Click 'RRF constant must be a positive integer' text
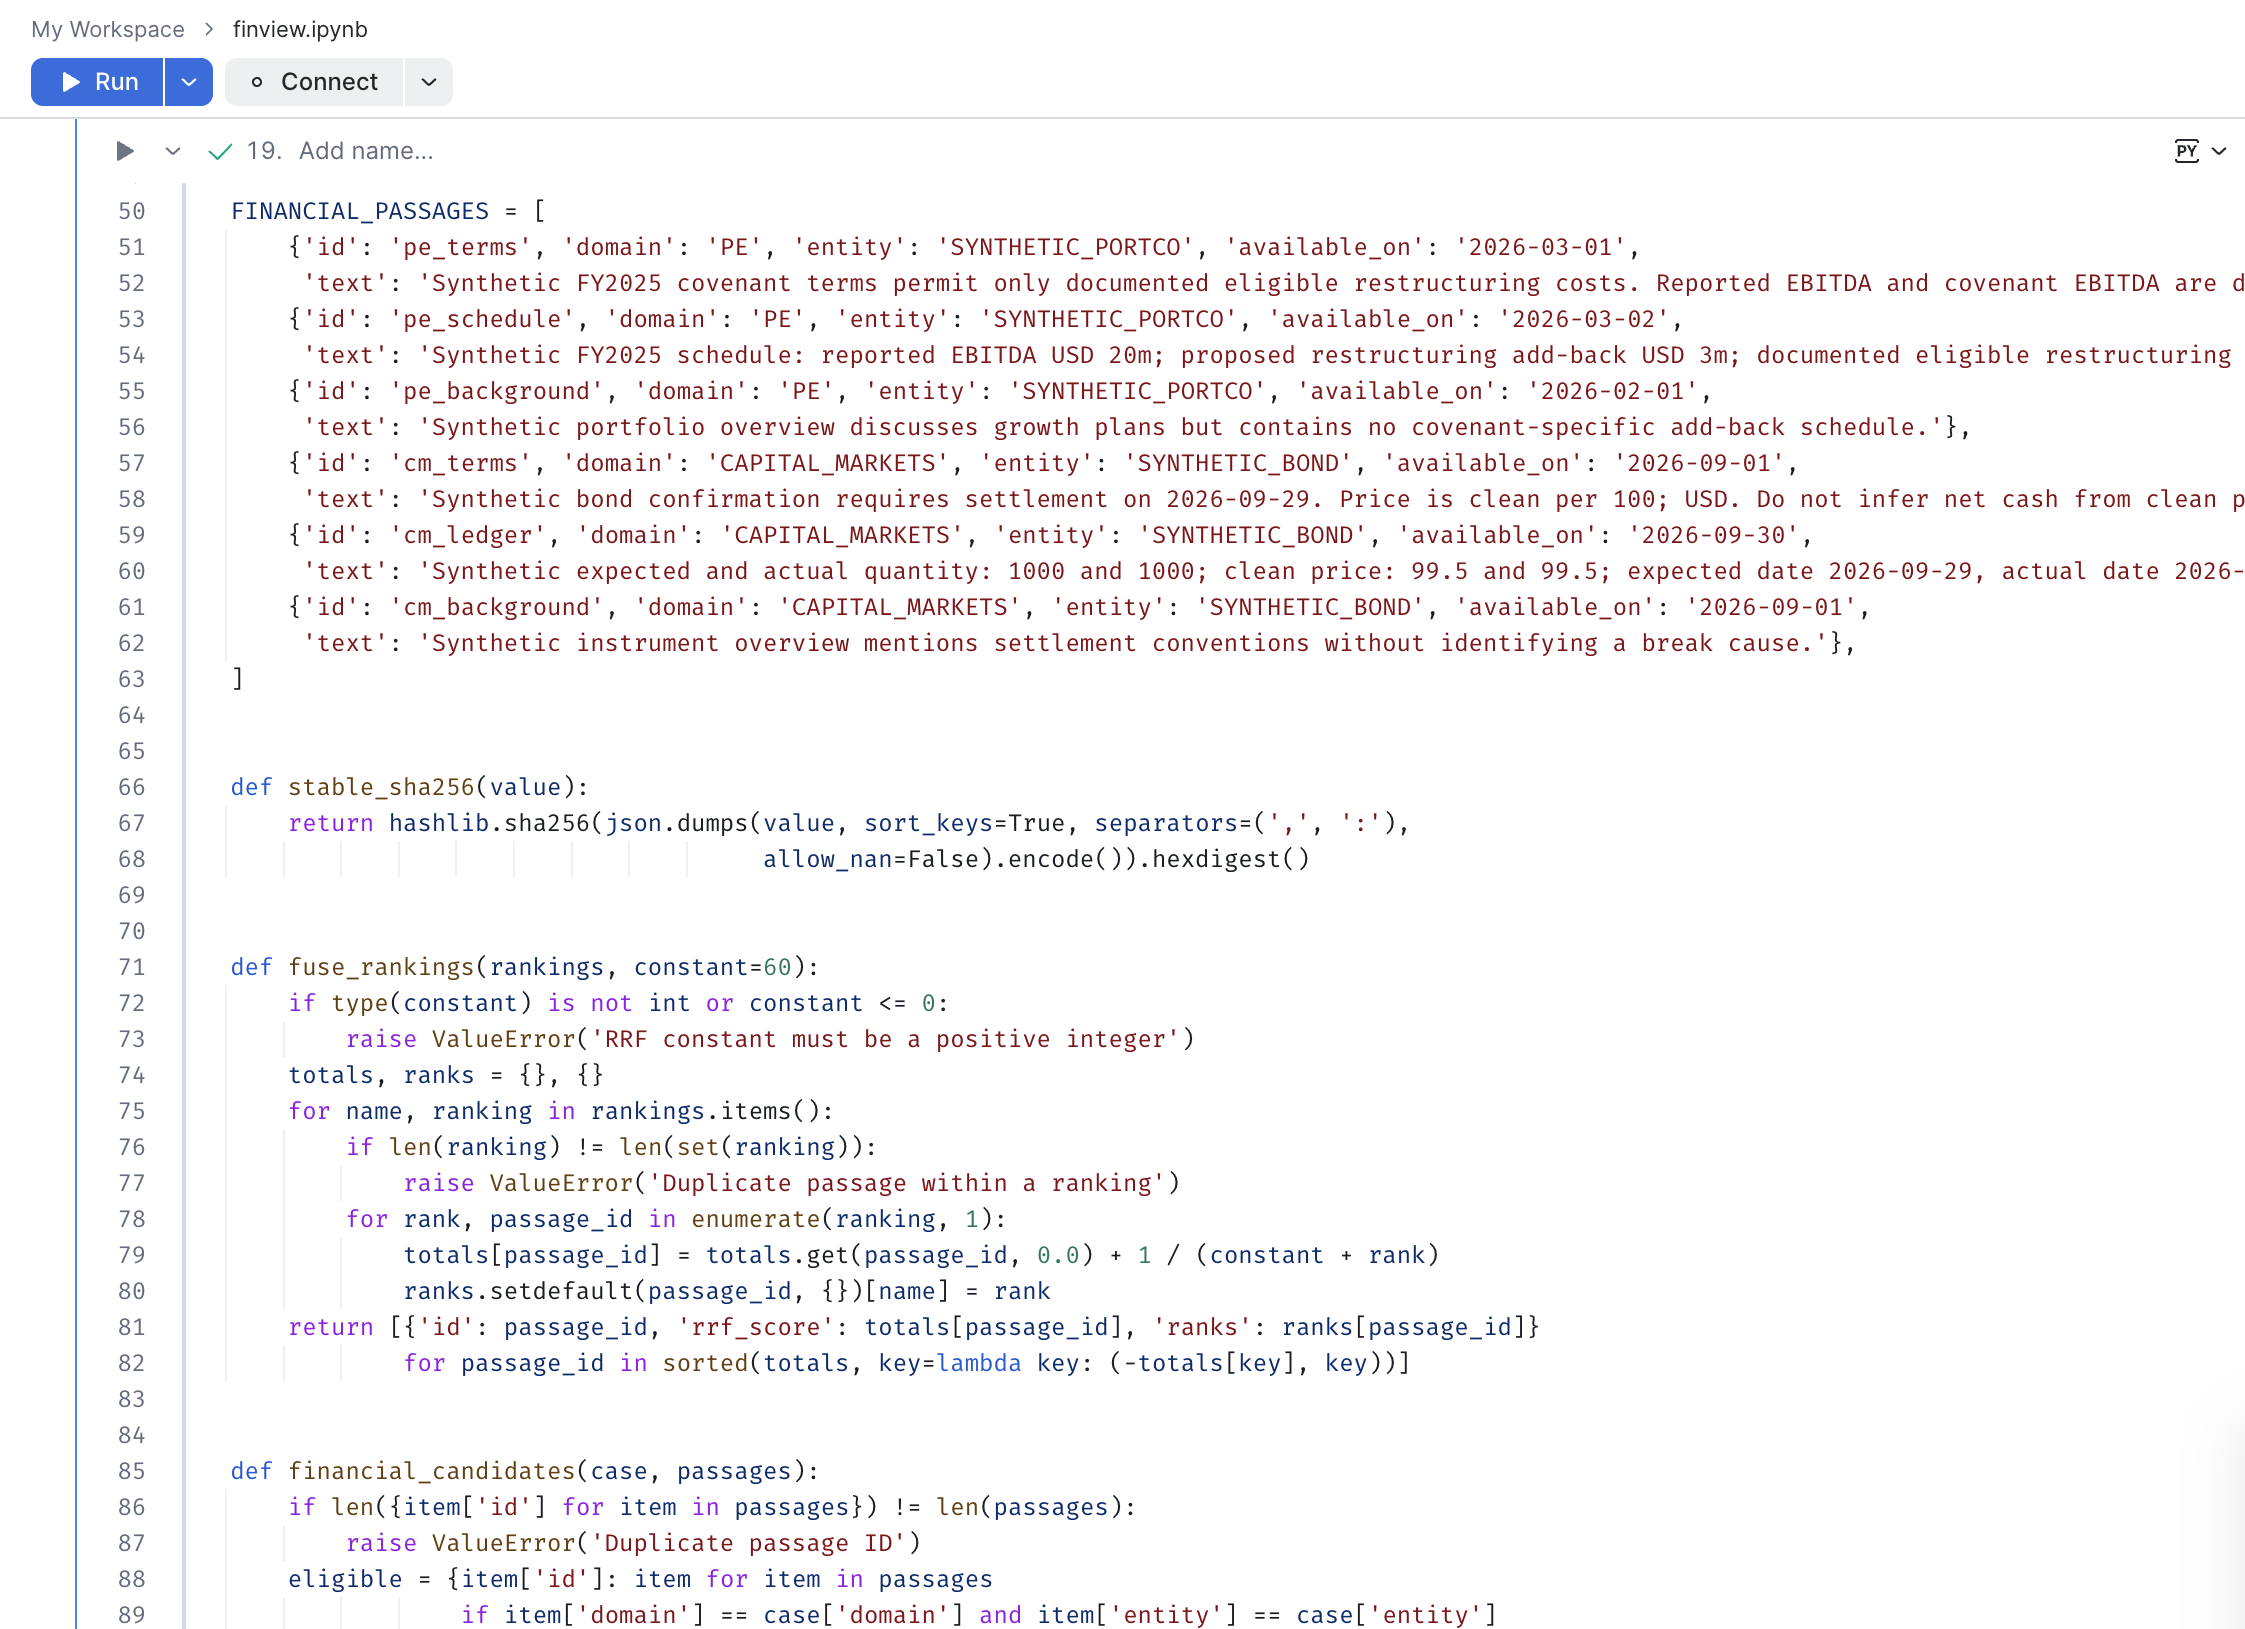This screenshot has width=2245, height=1629. [x=885, y=1039]
